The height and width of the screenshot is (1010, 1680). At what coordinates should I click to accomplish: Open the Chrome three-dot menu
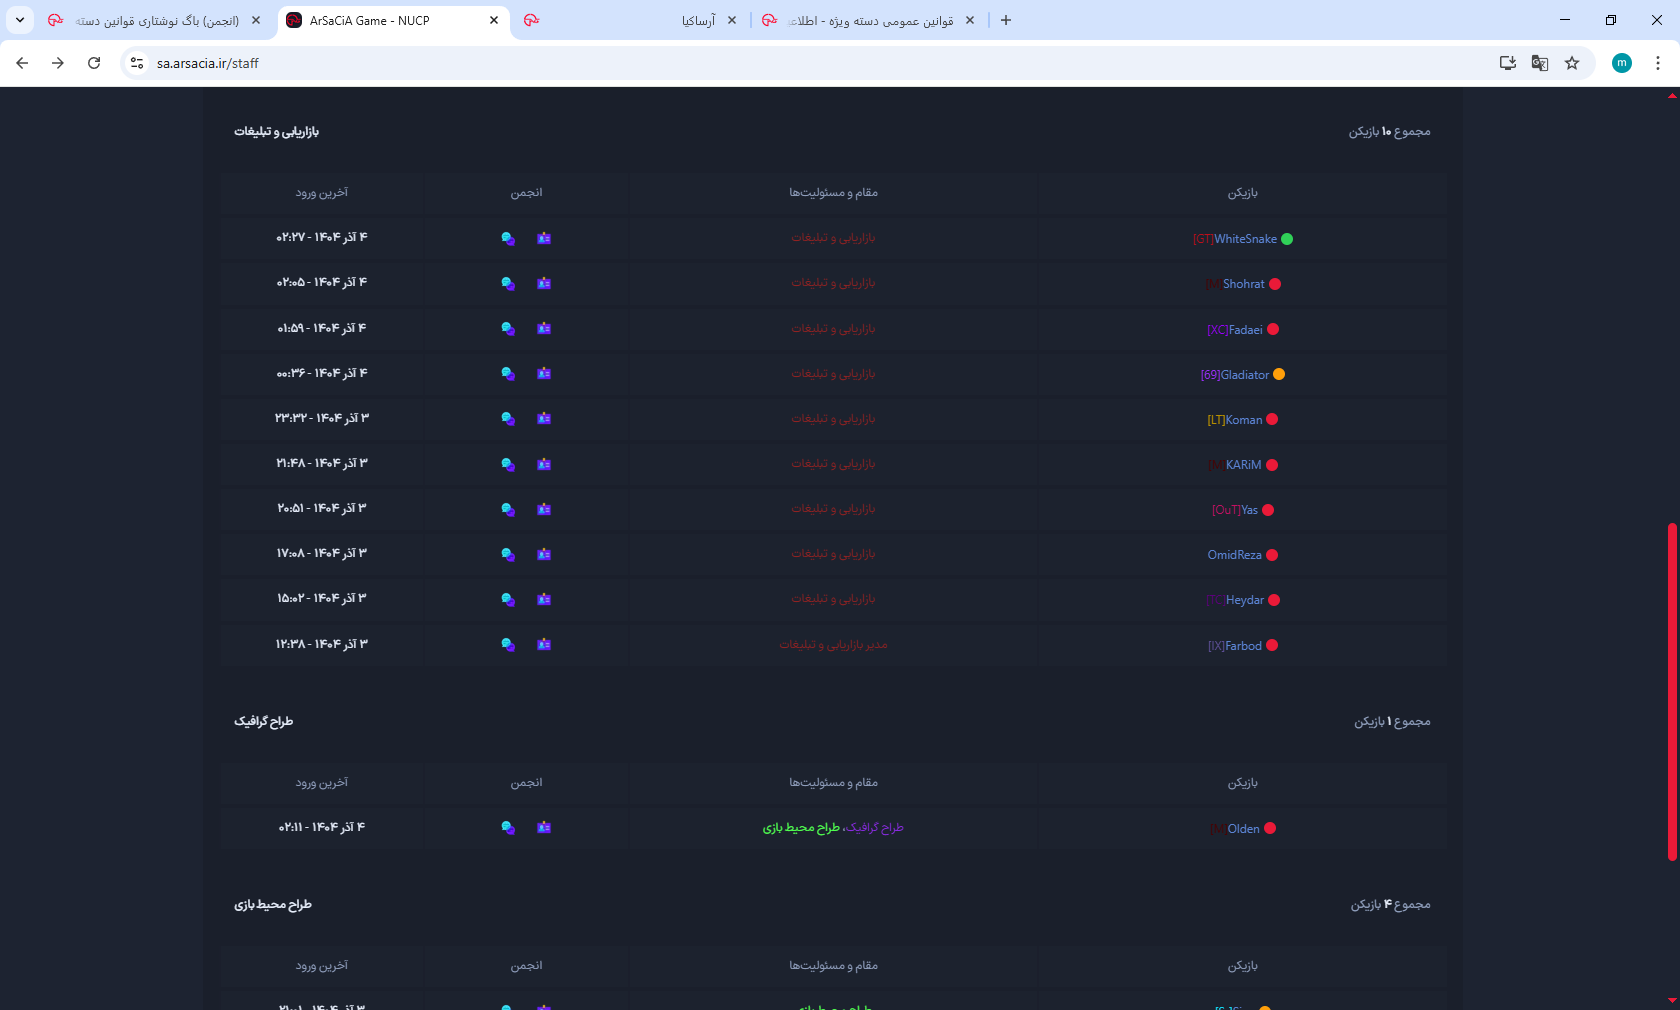point(1658,63)
